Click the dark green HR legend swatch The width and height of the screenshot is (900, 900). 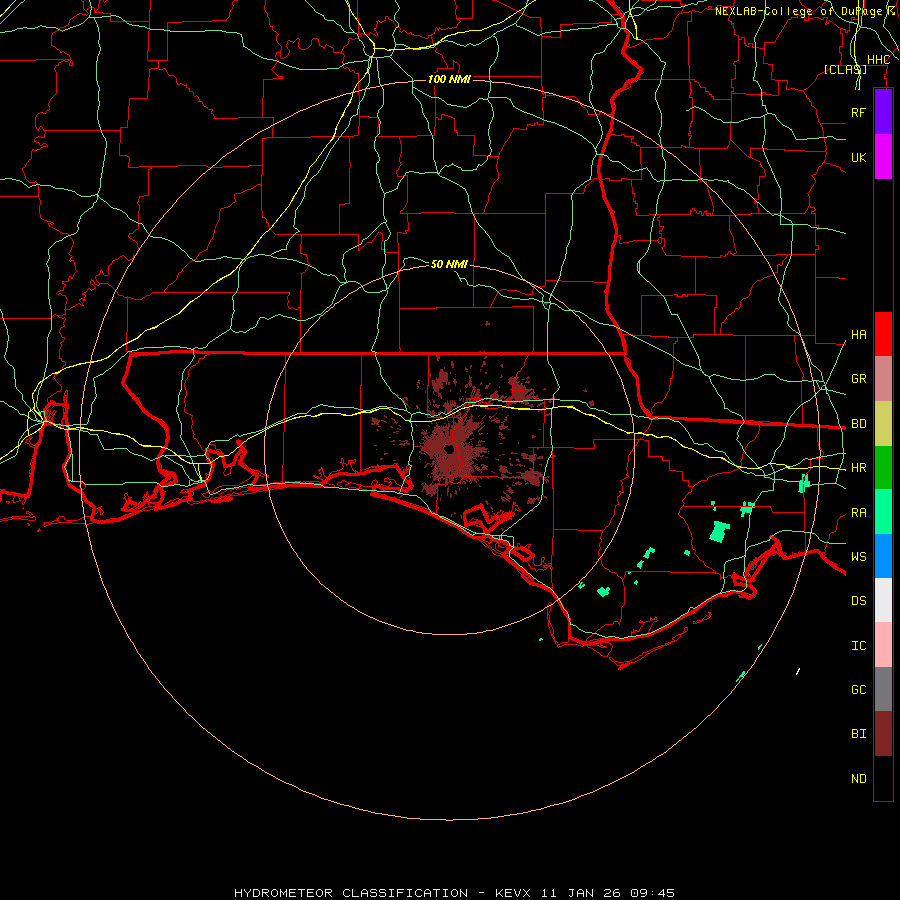pyautogui.click(x=883, y=468)
